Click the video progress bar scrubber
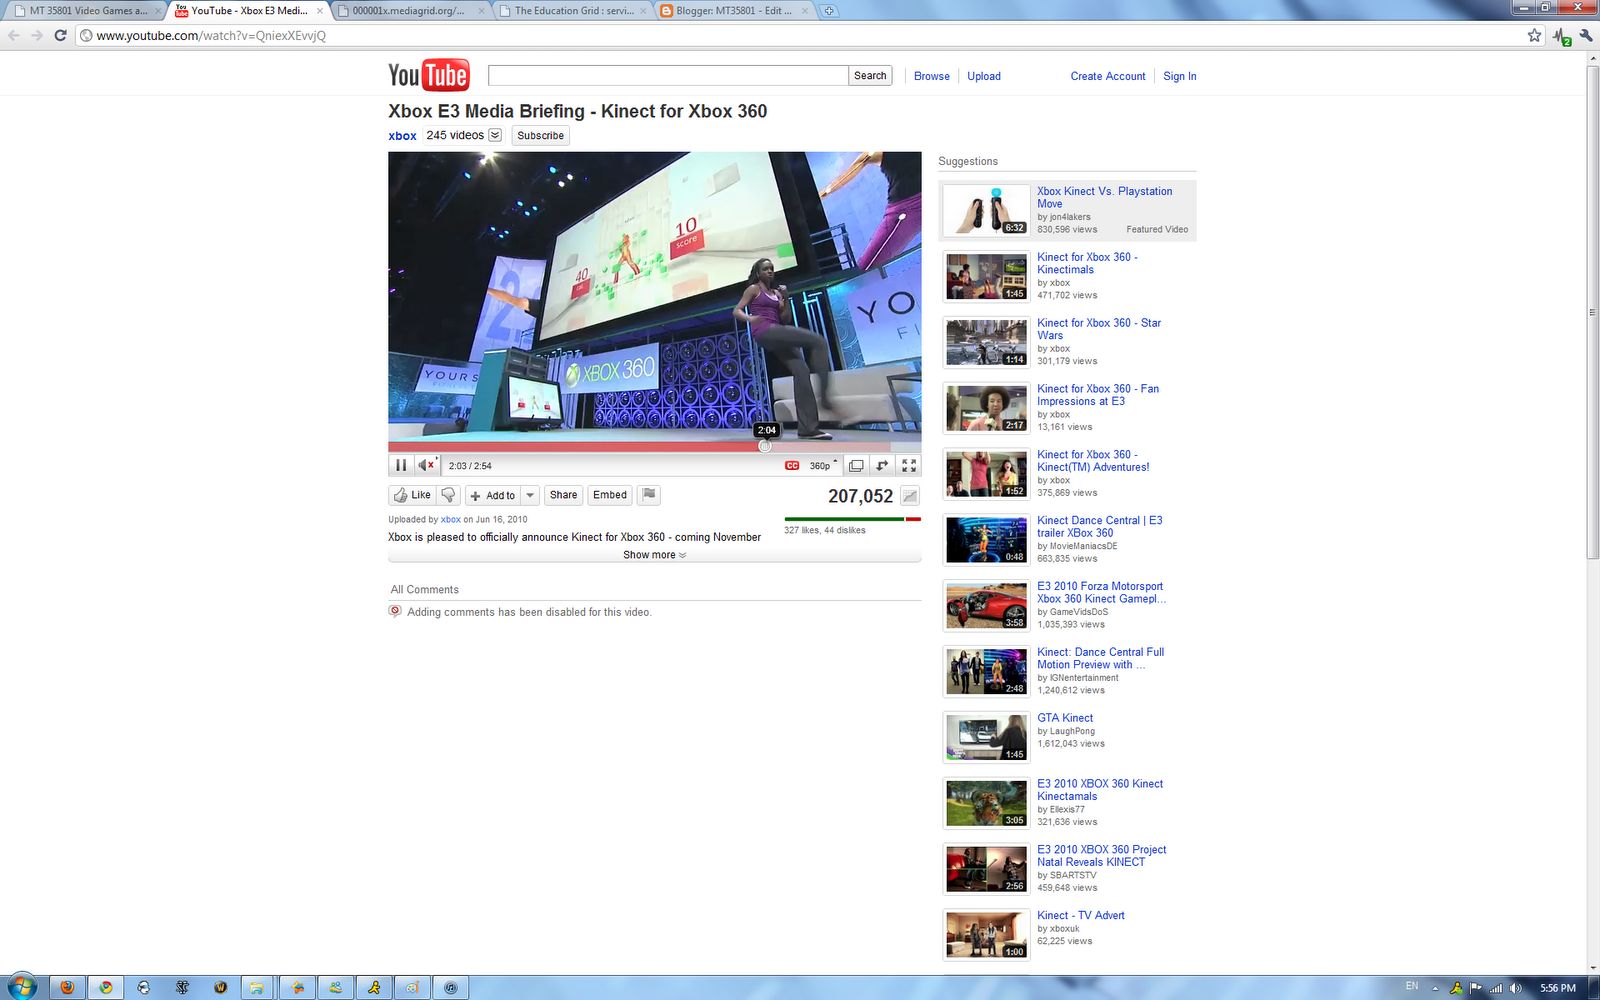Screen dimensions: 1600x1000 point(765,446)
